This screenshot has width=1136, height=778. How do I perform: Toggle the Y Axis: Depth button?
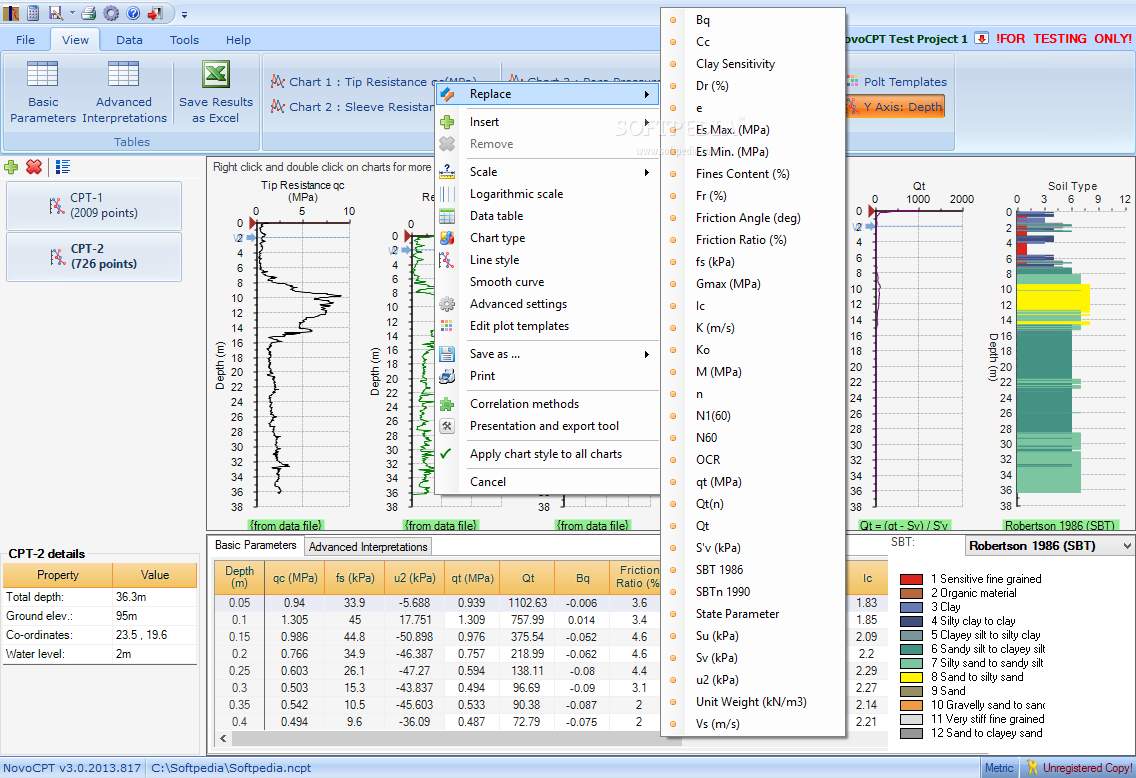pos(895,106)
